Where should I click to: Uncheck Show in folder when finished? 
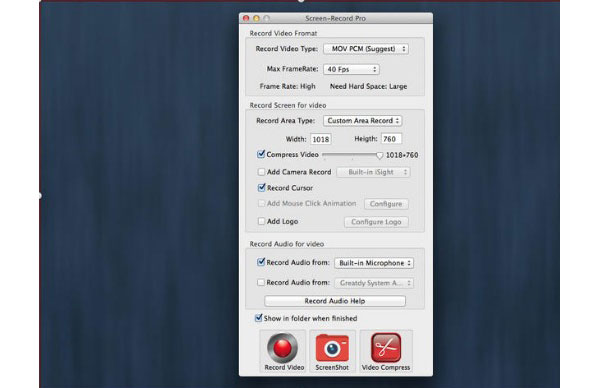tap(259, 318)
